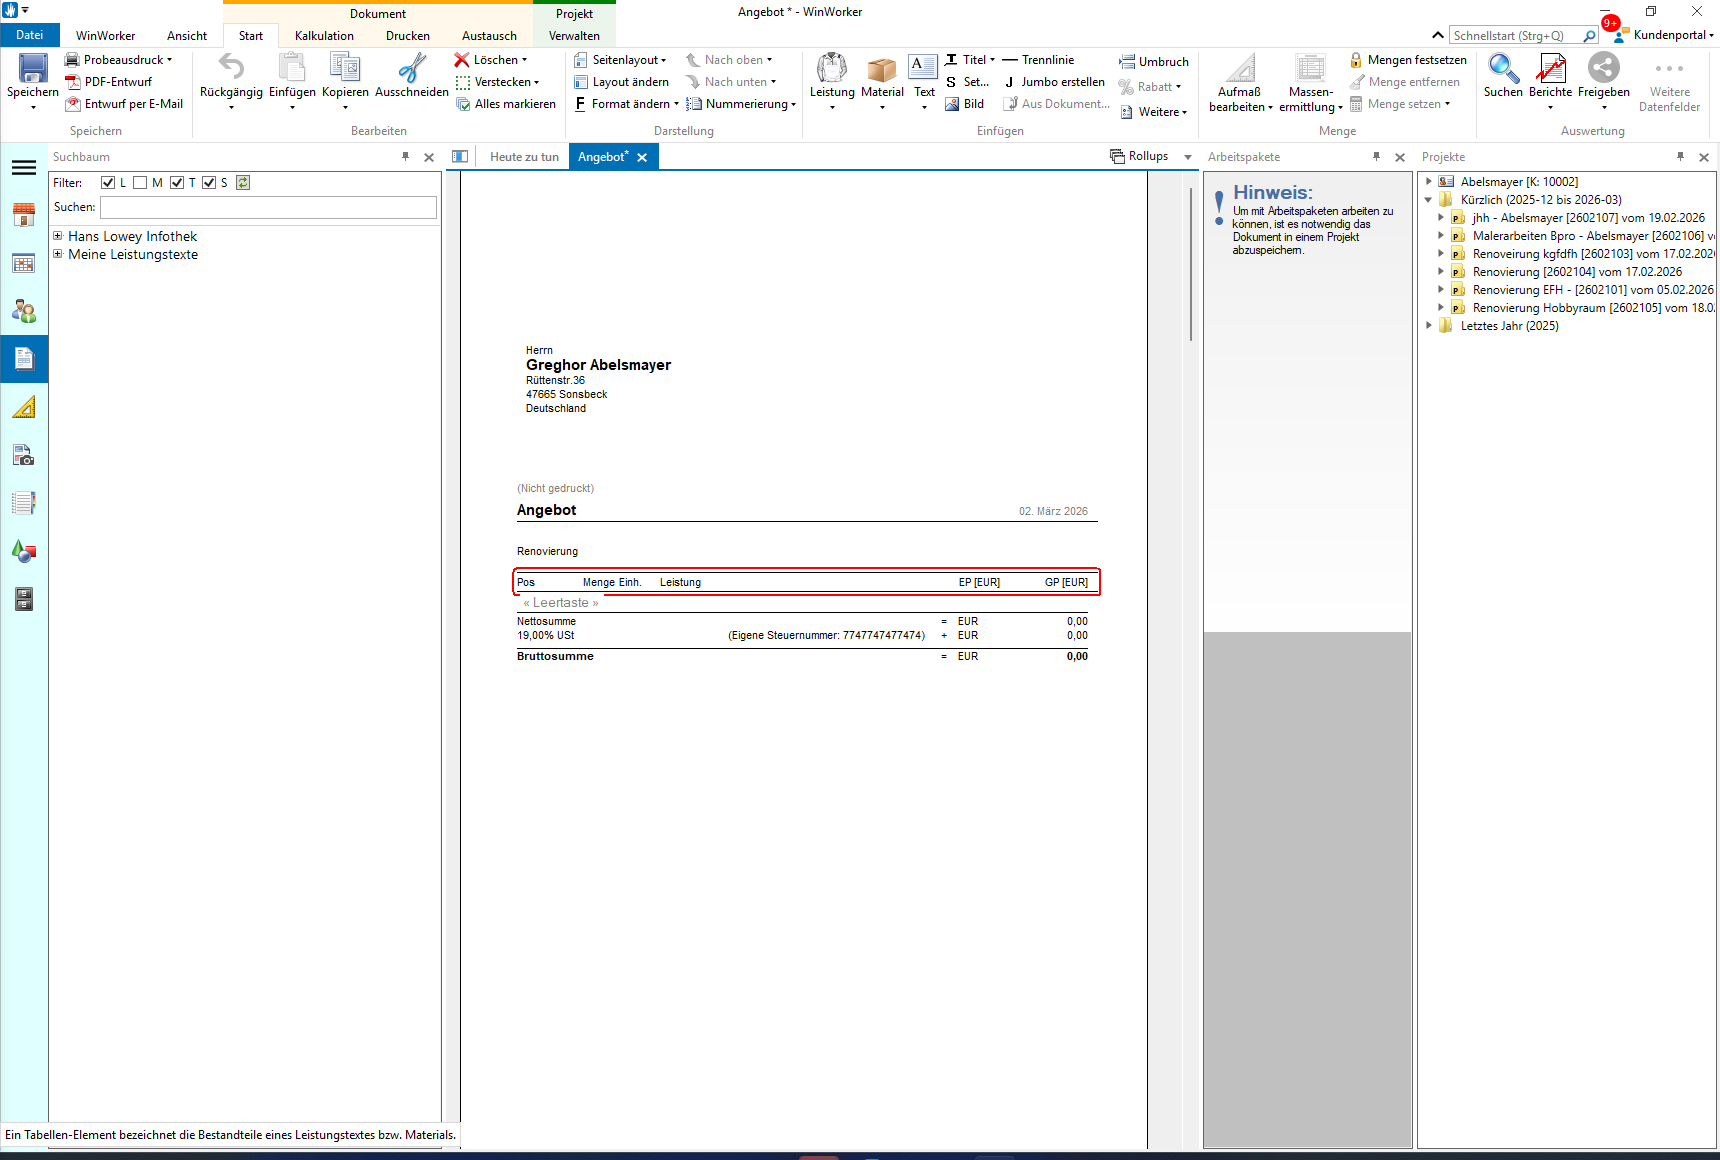The width and height of the screenshot is (1720, 1160).
Task: Uncheck the L filter checkbox
Action: pos(108,183)
